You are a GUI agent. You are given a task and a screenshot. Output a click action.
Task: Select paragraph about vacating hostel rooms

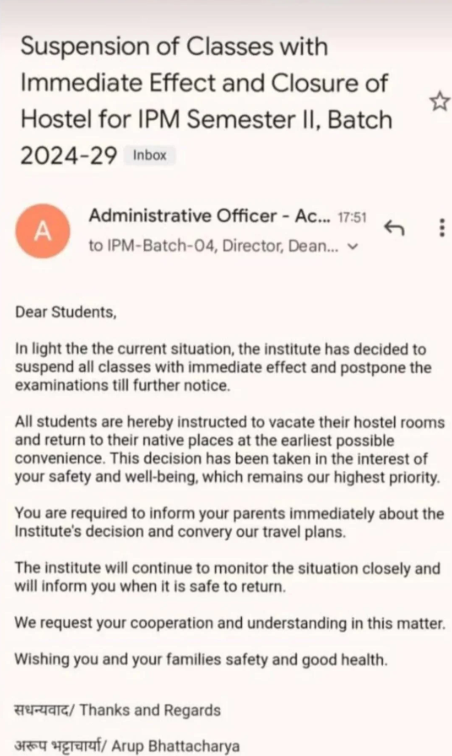point(230,449)
